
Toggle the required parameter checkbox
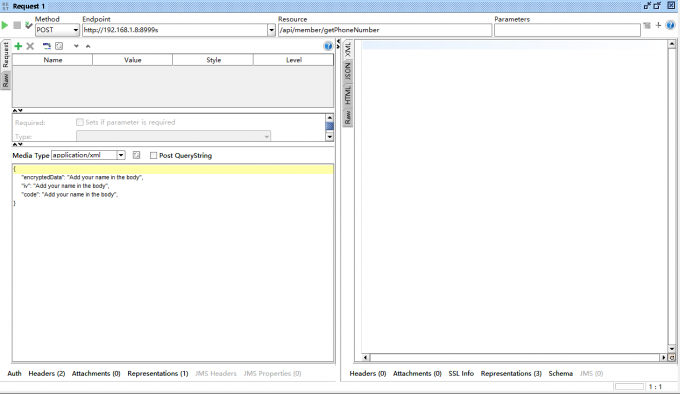pyautogui.click(x=80, y=122)
